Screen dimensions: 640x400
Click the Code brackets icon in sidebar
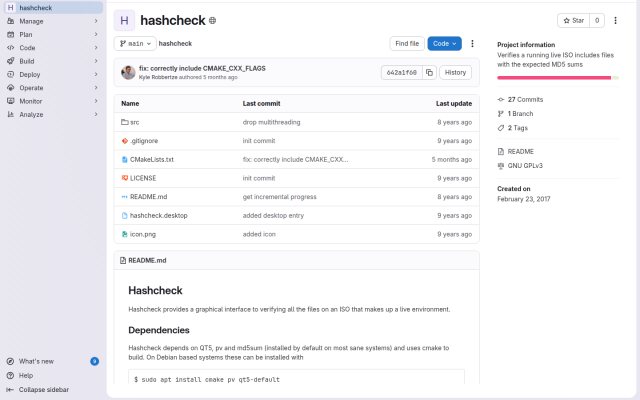tap(11, 48)
